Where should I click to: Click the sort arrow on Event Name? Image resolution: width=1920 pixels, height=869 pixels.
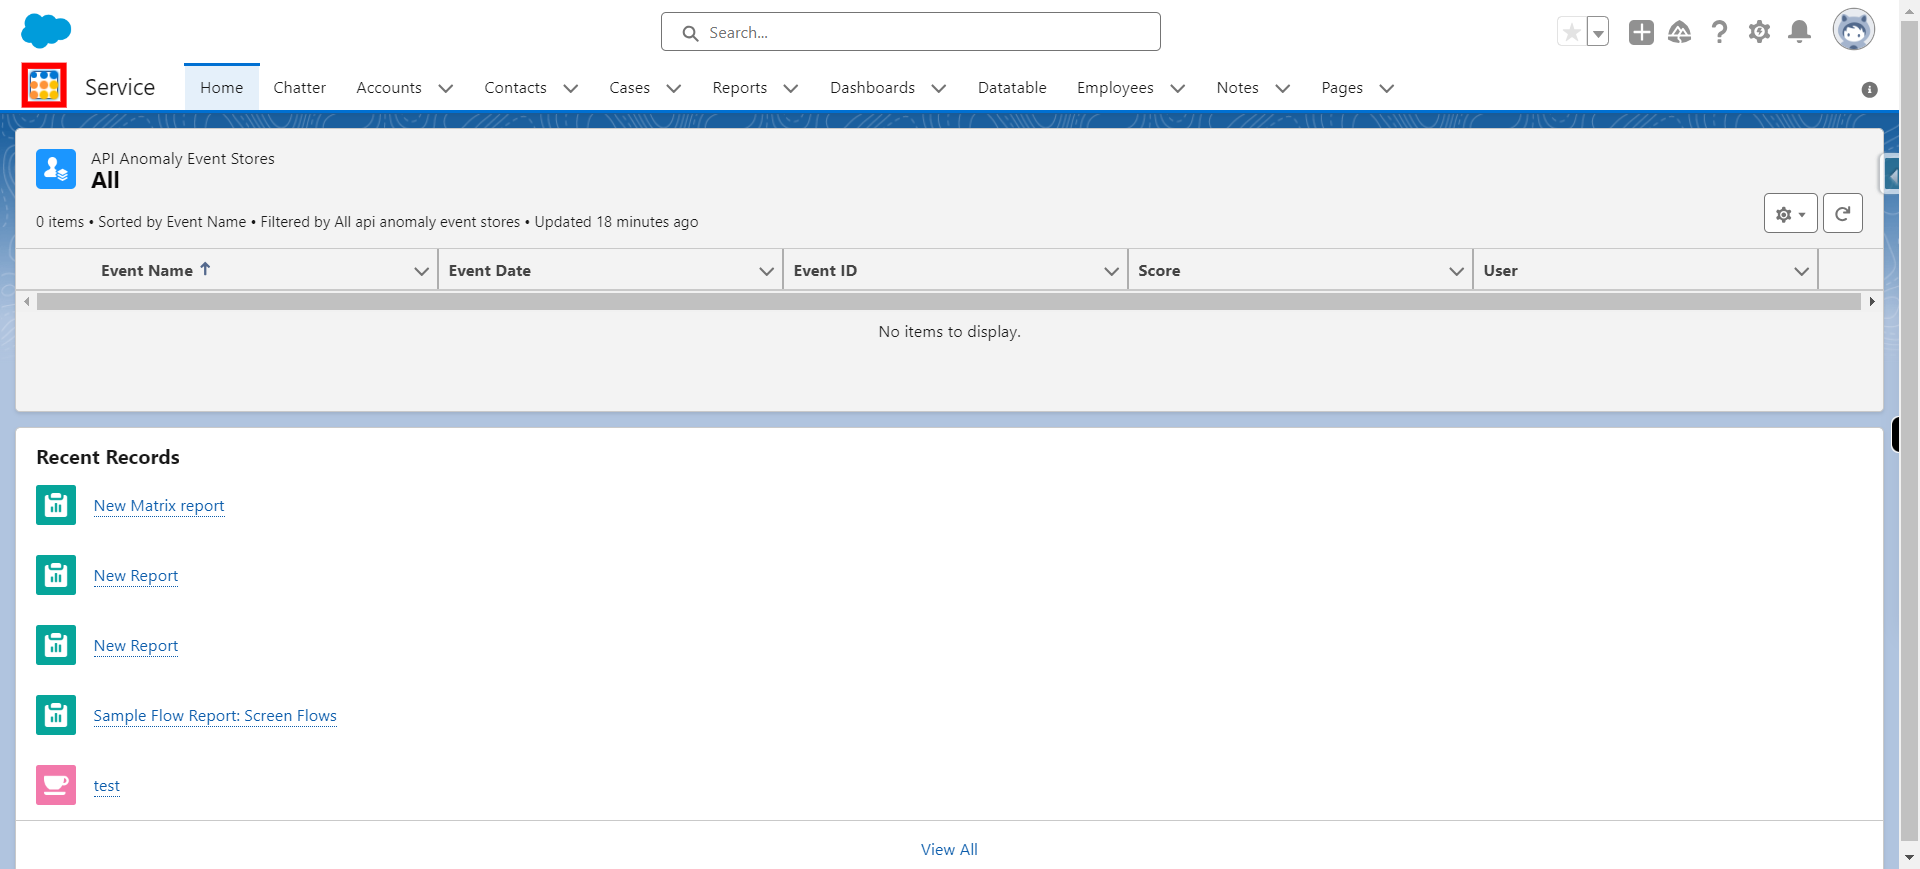(x=205, y=269)
